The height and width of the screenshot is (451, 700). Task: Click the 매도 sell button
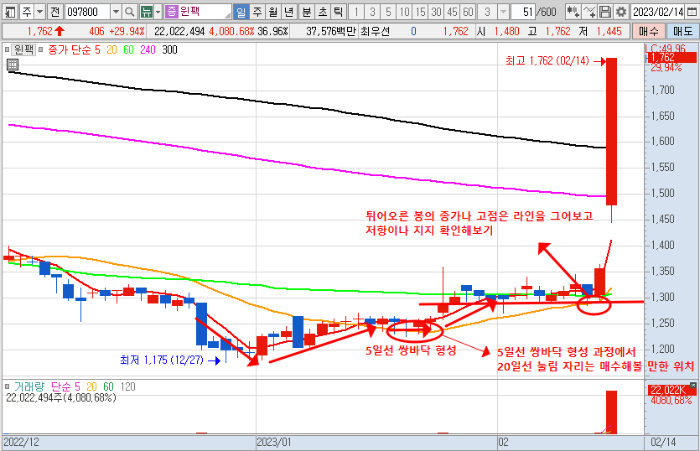683,31
